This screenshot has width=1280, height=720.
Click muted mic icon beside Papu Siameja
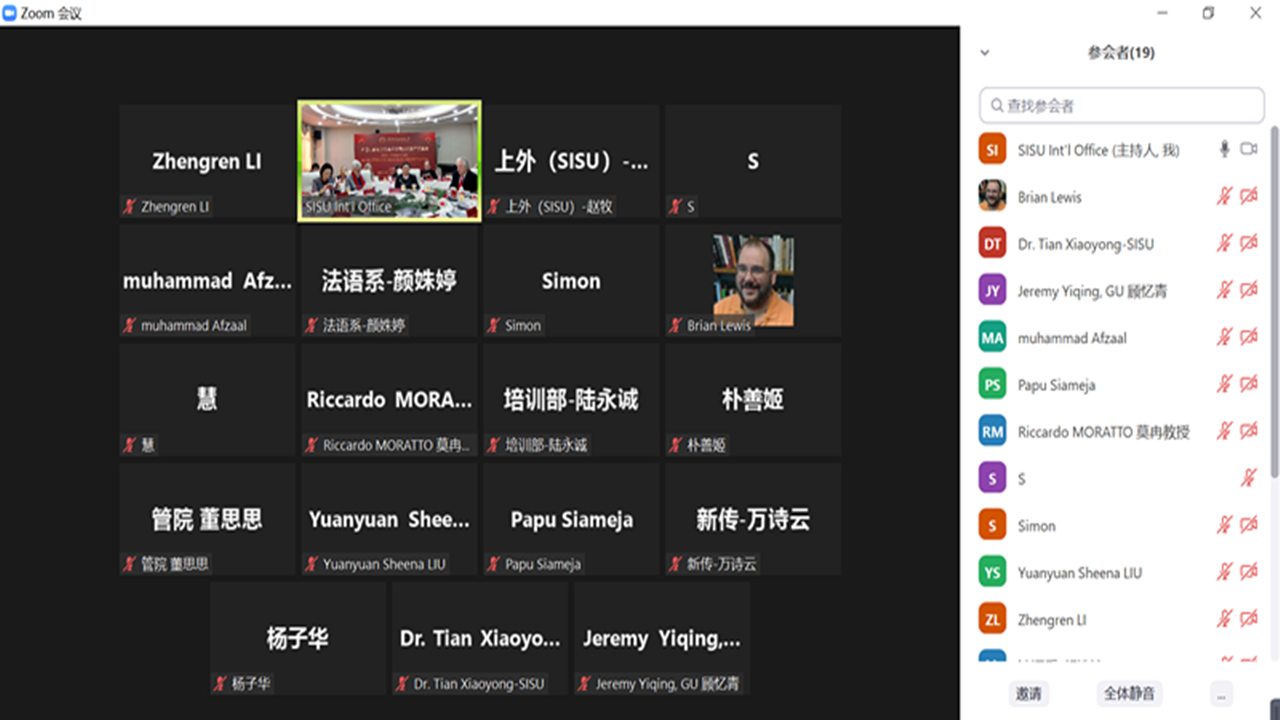(1224, 384)
